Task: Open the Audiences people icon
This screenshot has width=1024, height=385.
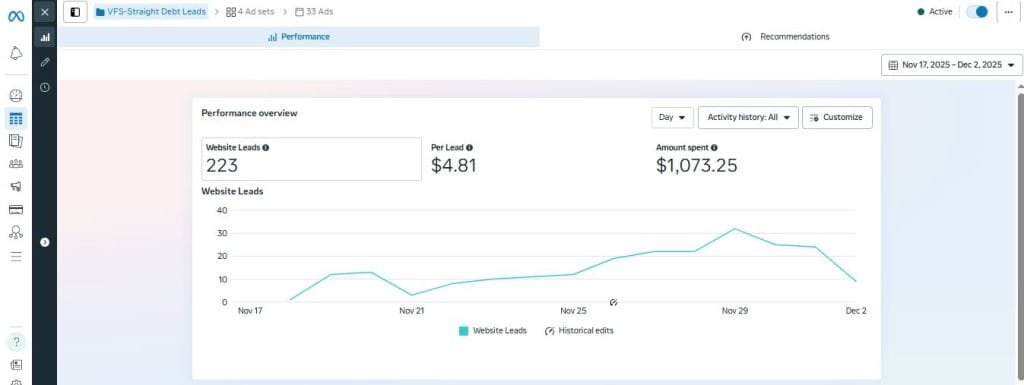Action: click(x=16, y=164)
